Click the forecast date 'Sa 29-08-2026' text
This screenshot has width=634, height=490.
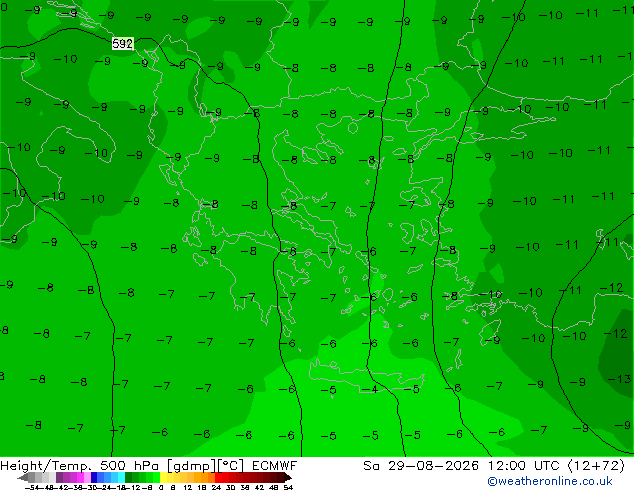click(x=421, y=465)
